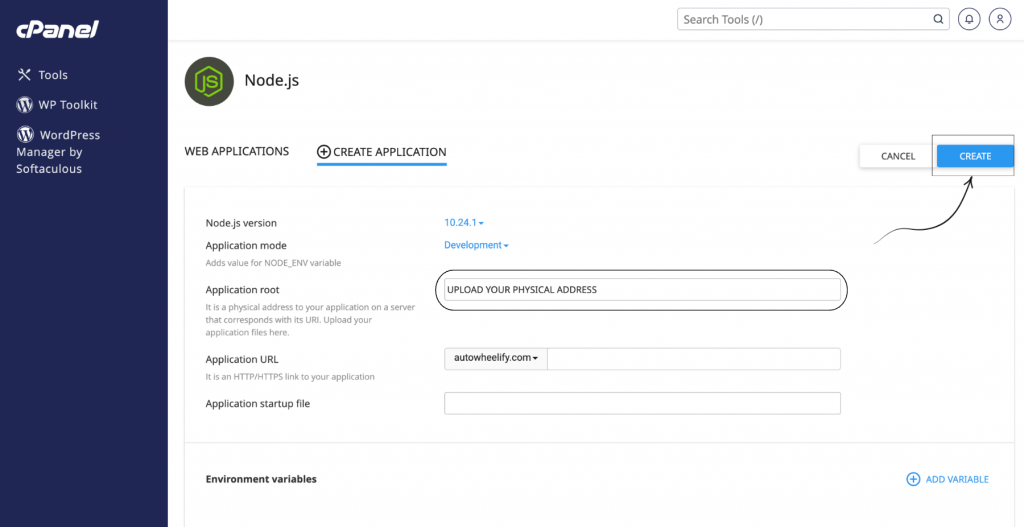The width and height of the screenshot is (1024, 527).
Task: Click the Environment variables heading
Action: pyautogui.click(x=261, y=479)
